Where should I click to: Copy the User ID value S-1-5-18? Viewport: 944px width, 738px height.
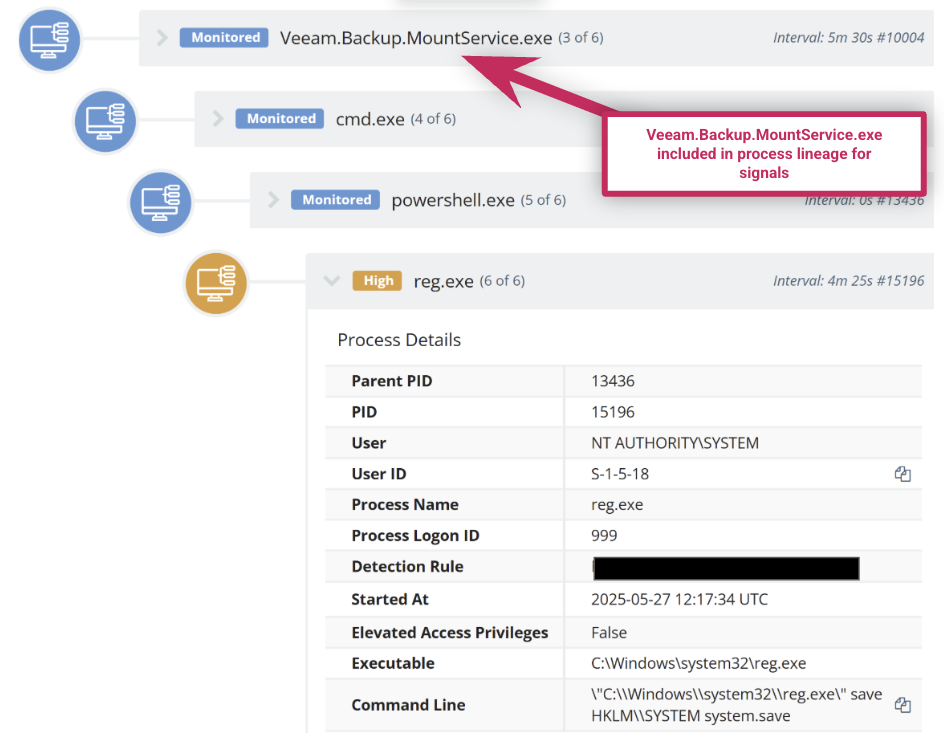(x=902, y=474)
